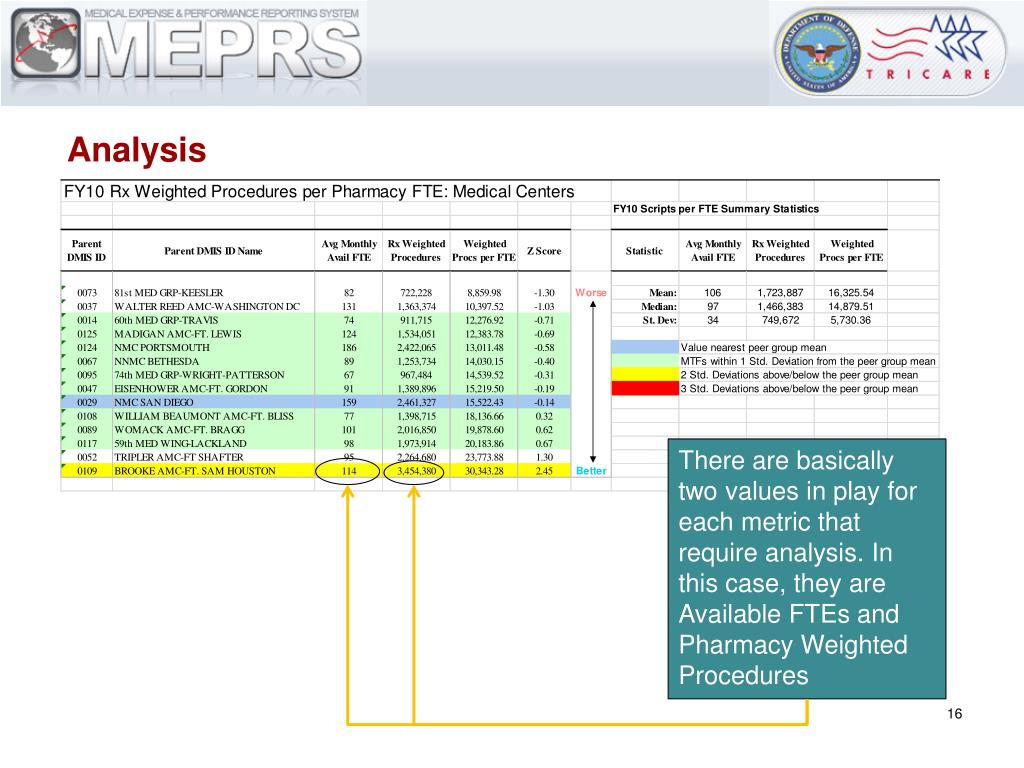Screen dimensions: 1024x768
Task: Click the 'Mean:' statistic label
Action: point(663,293)
